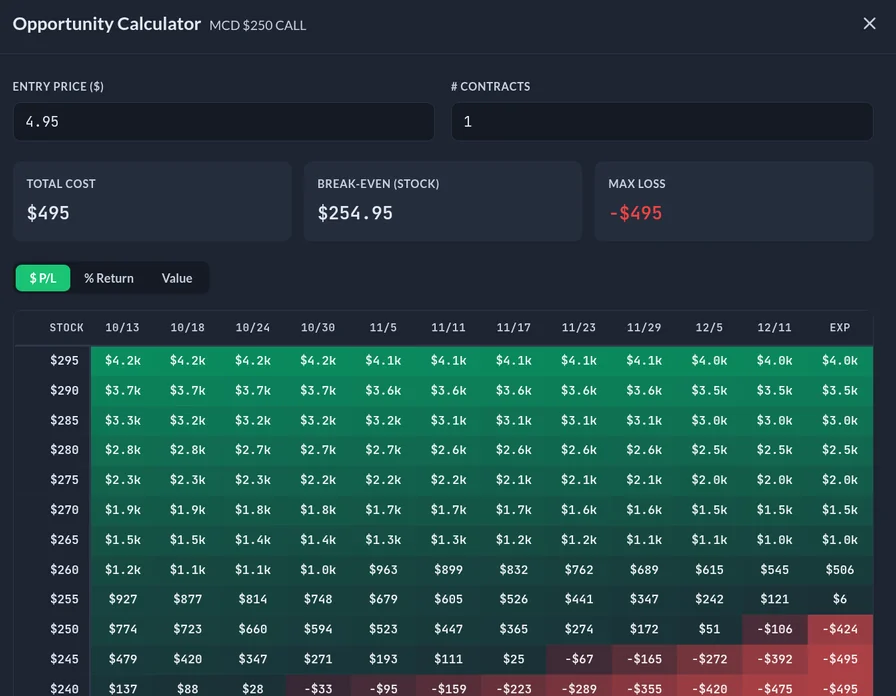Click the $285 stock price row label

coord(64,421)
